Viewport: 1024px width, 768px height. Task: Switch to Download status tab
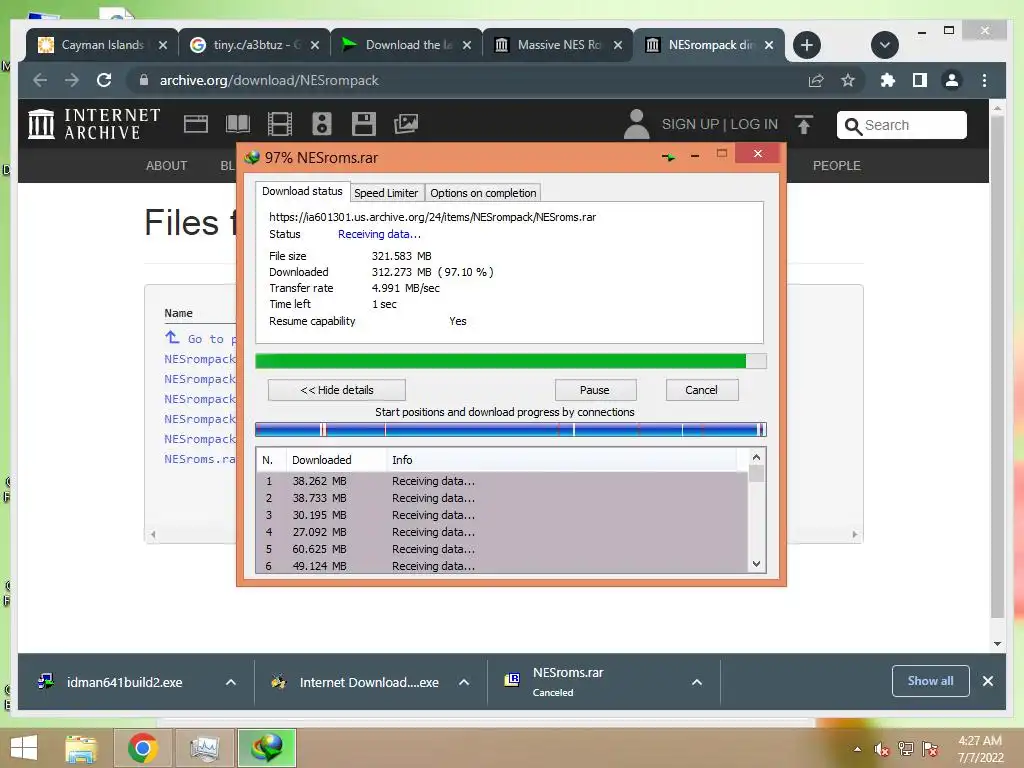coord(302,191)
